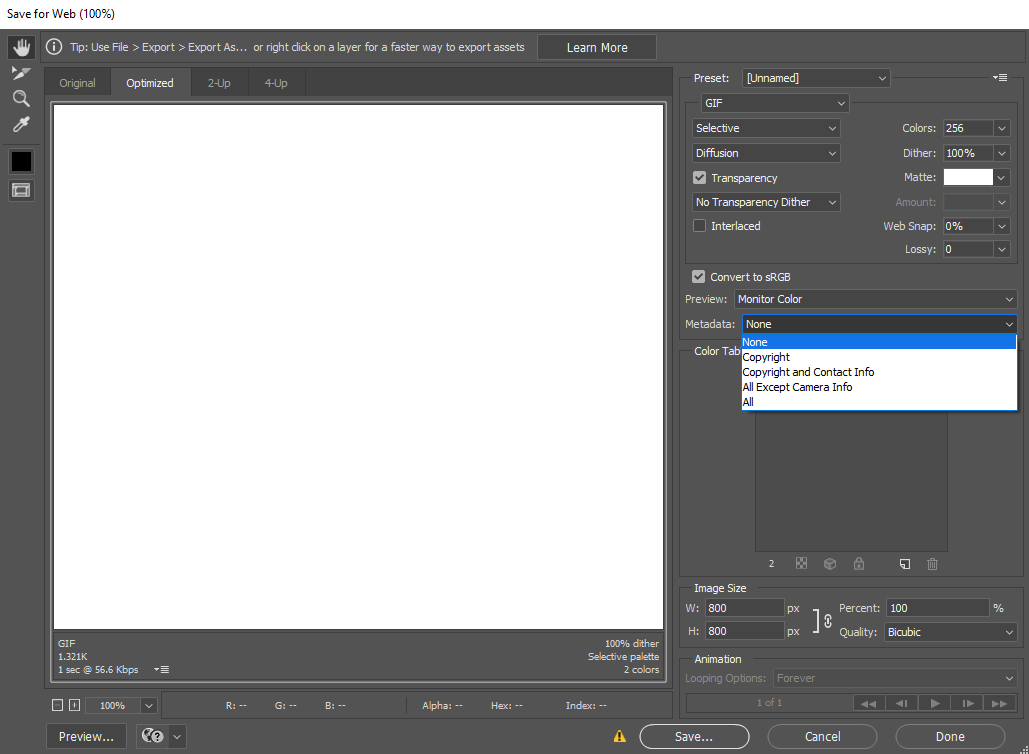This screenshot has width=1029, height=754.
Task: Switch to the 2-Up tab
Action: click(218, 83)
